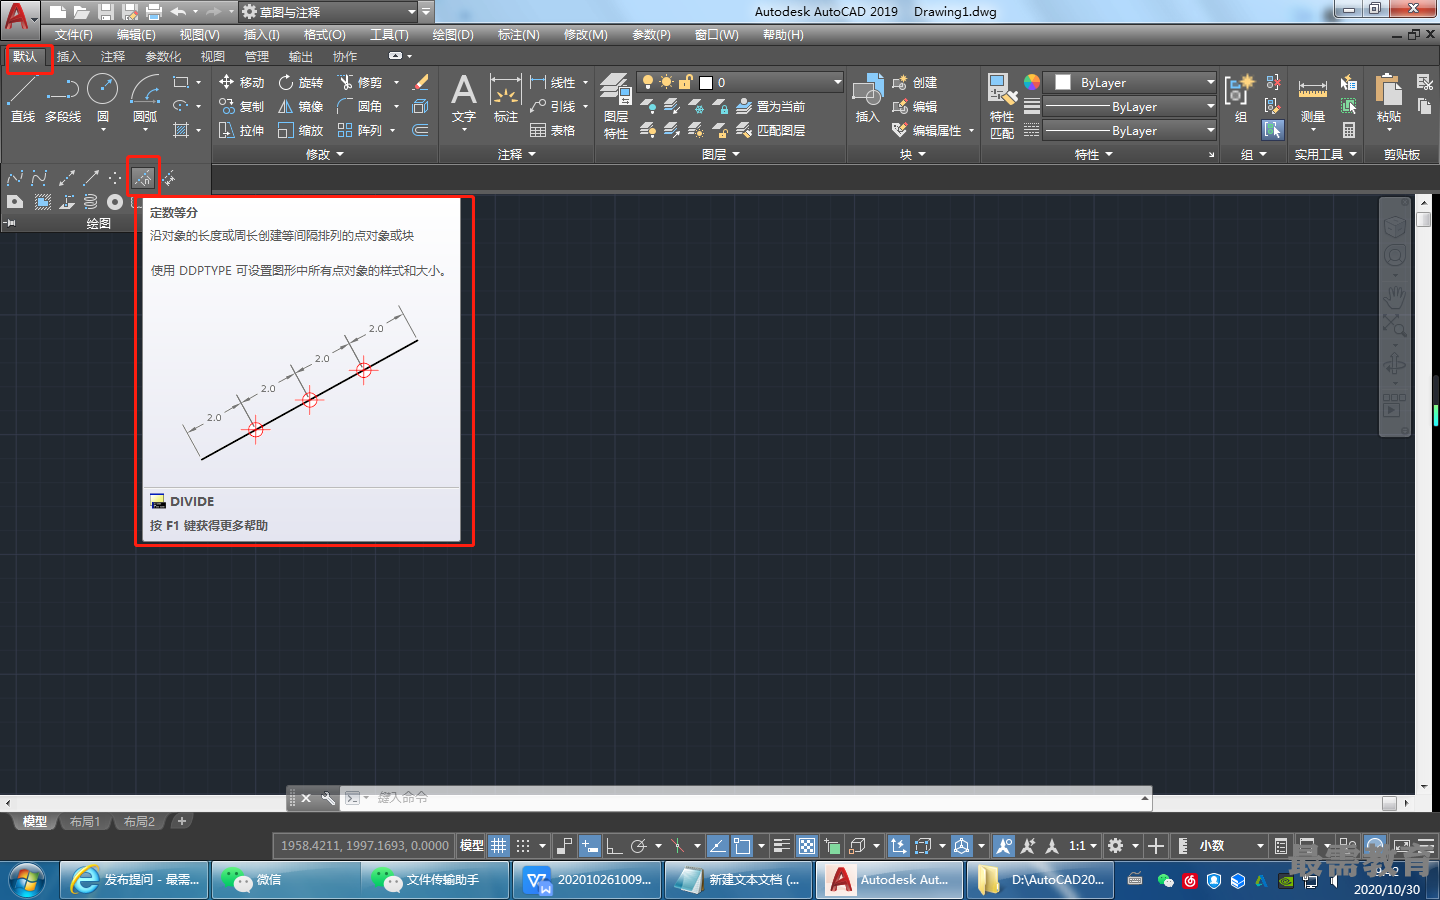Screen dimensions: 1440x900
Task: Switch to the 插入 ribbon tab
Action: click(x=68, y=57)
